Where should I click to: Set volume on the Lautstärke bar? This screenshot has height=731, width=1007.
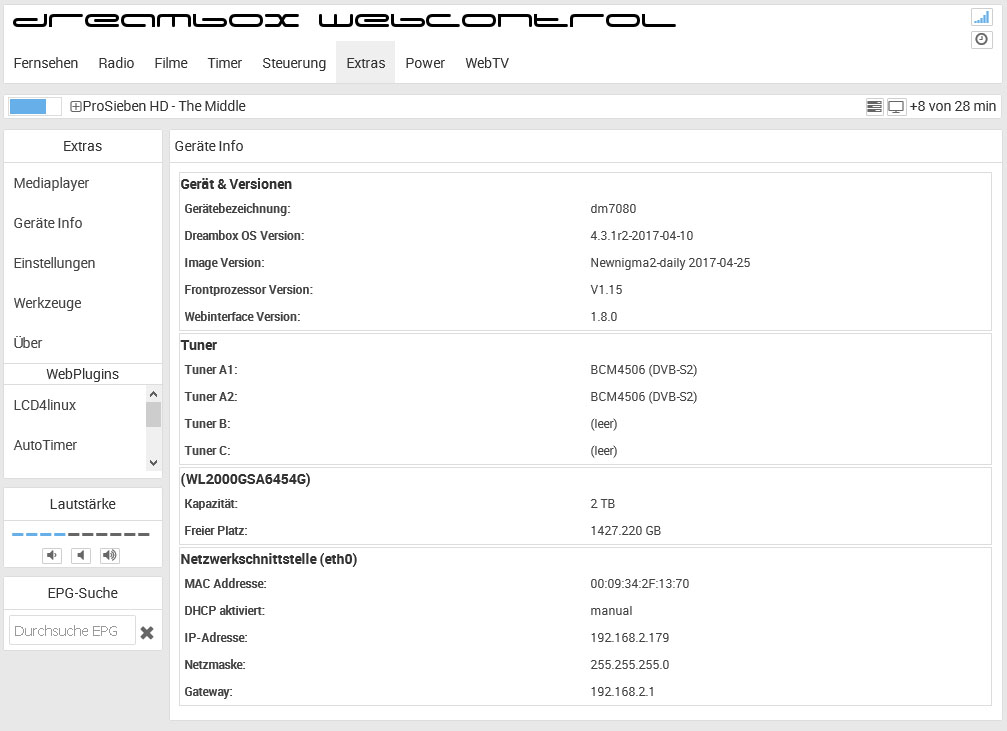(x=80, y=534)
